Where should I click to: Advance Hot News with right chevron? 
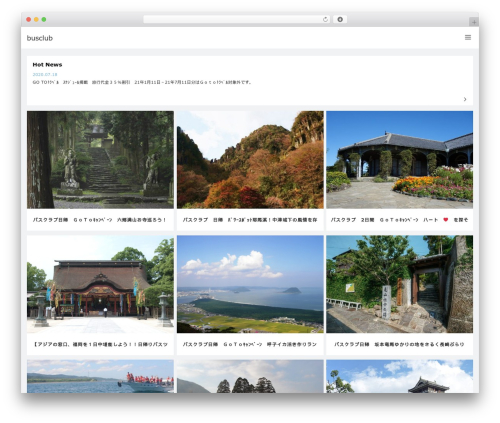(x=465, y=99)
